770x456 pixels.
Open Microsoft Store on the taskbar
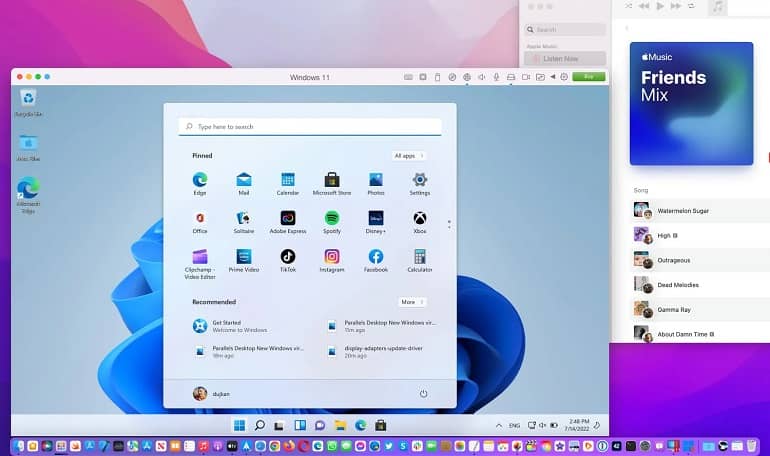(381, 425)
